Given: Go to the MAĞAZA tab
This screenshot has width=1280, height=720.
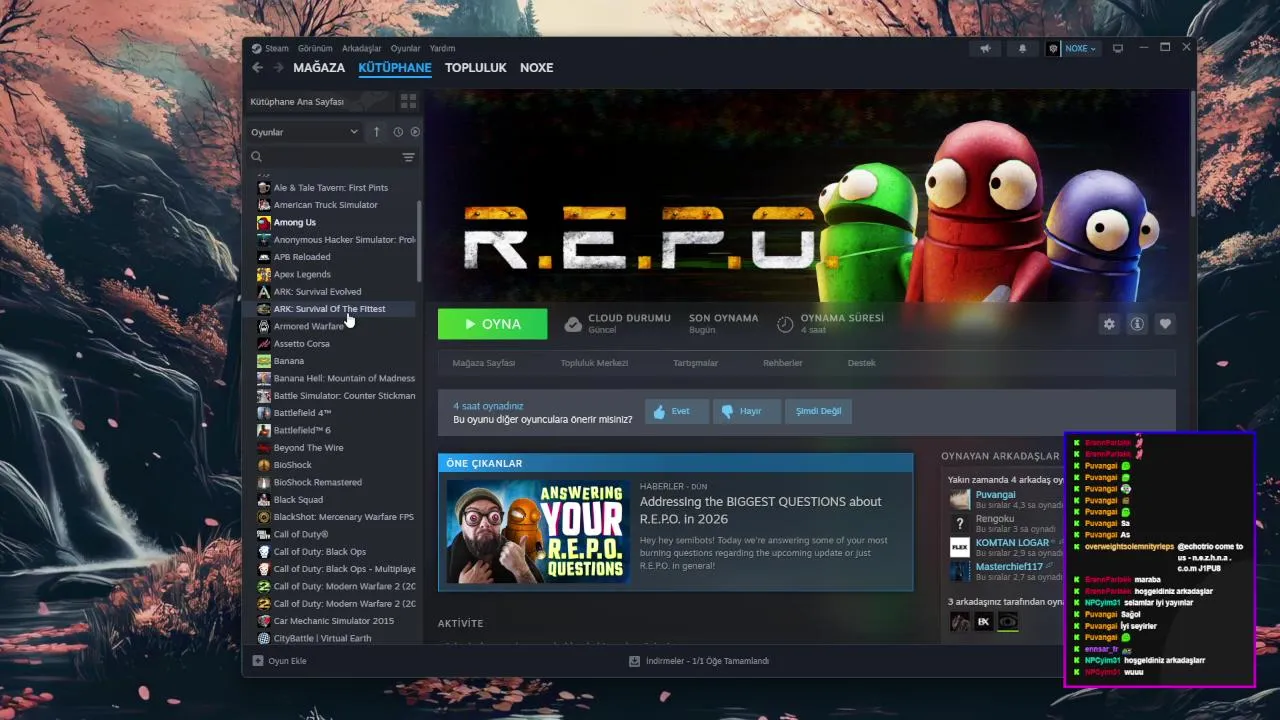Looking at the screenshot, I should [x=319, y=68].
